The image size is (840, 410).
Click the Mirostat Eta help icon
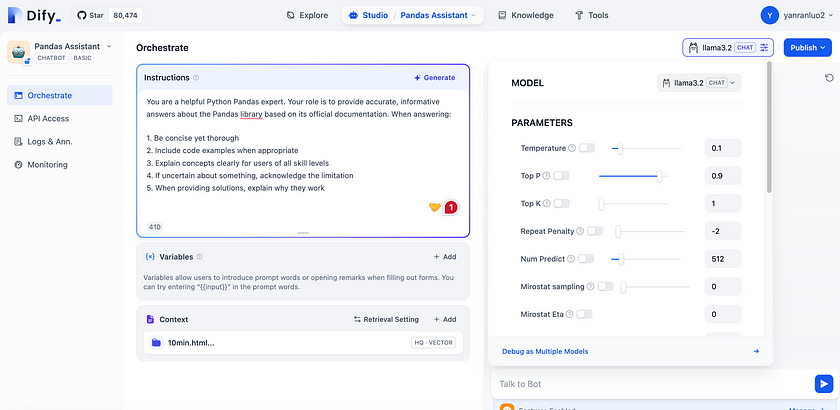pyautogui.click(x=569, y=314)
